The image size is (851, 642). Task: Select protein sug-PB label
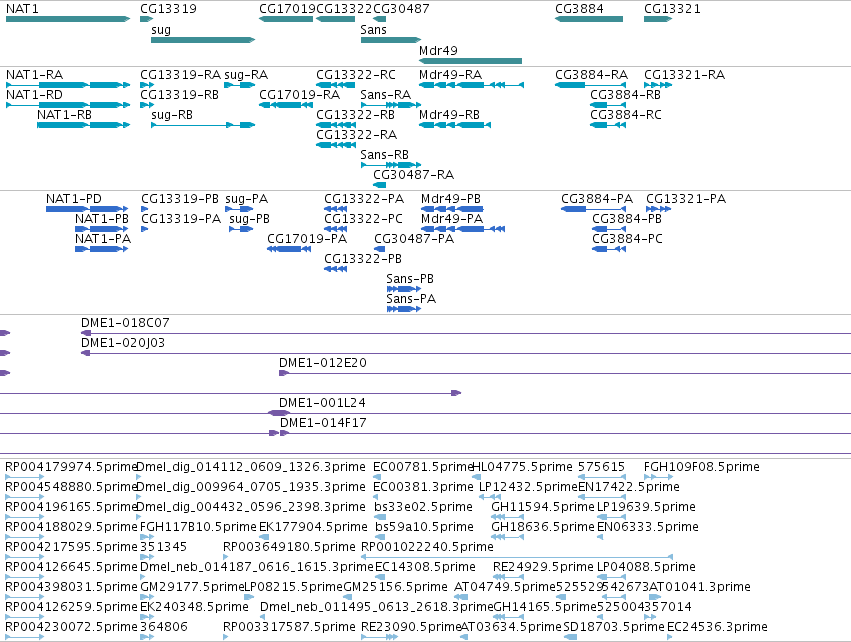coord(249,219)
